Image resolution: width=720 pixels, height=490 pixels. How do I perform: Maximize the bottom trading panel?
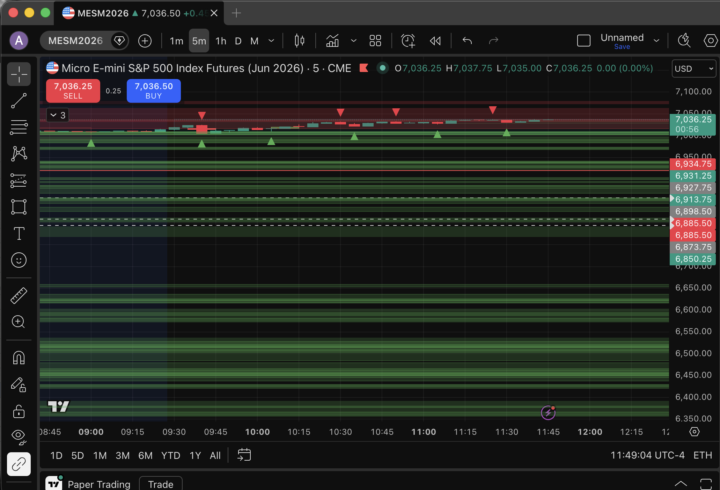(705, 484)
